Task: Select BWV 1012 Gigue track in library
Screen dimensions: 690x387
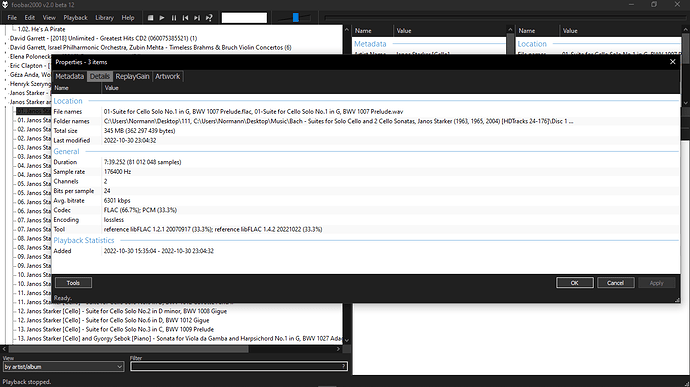Action: pos(114,320)
